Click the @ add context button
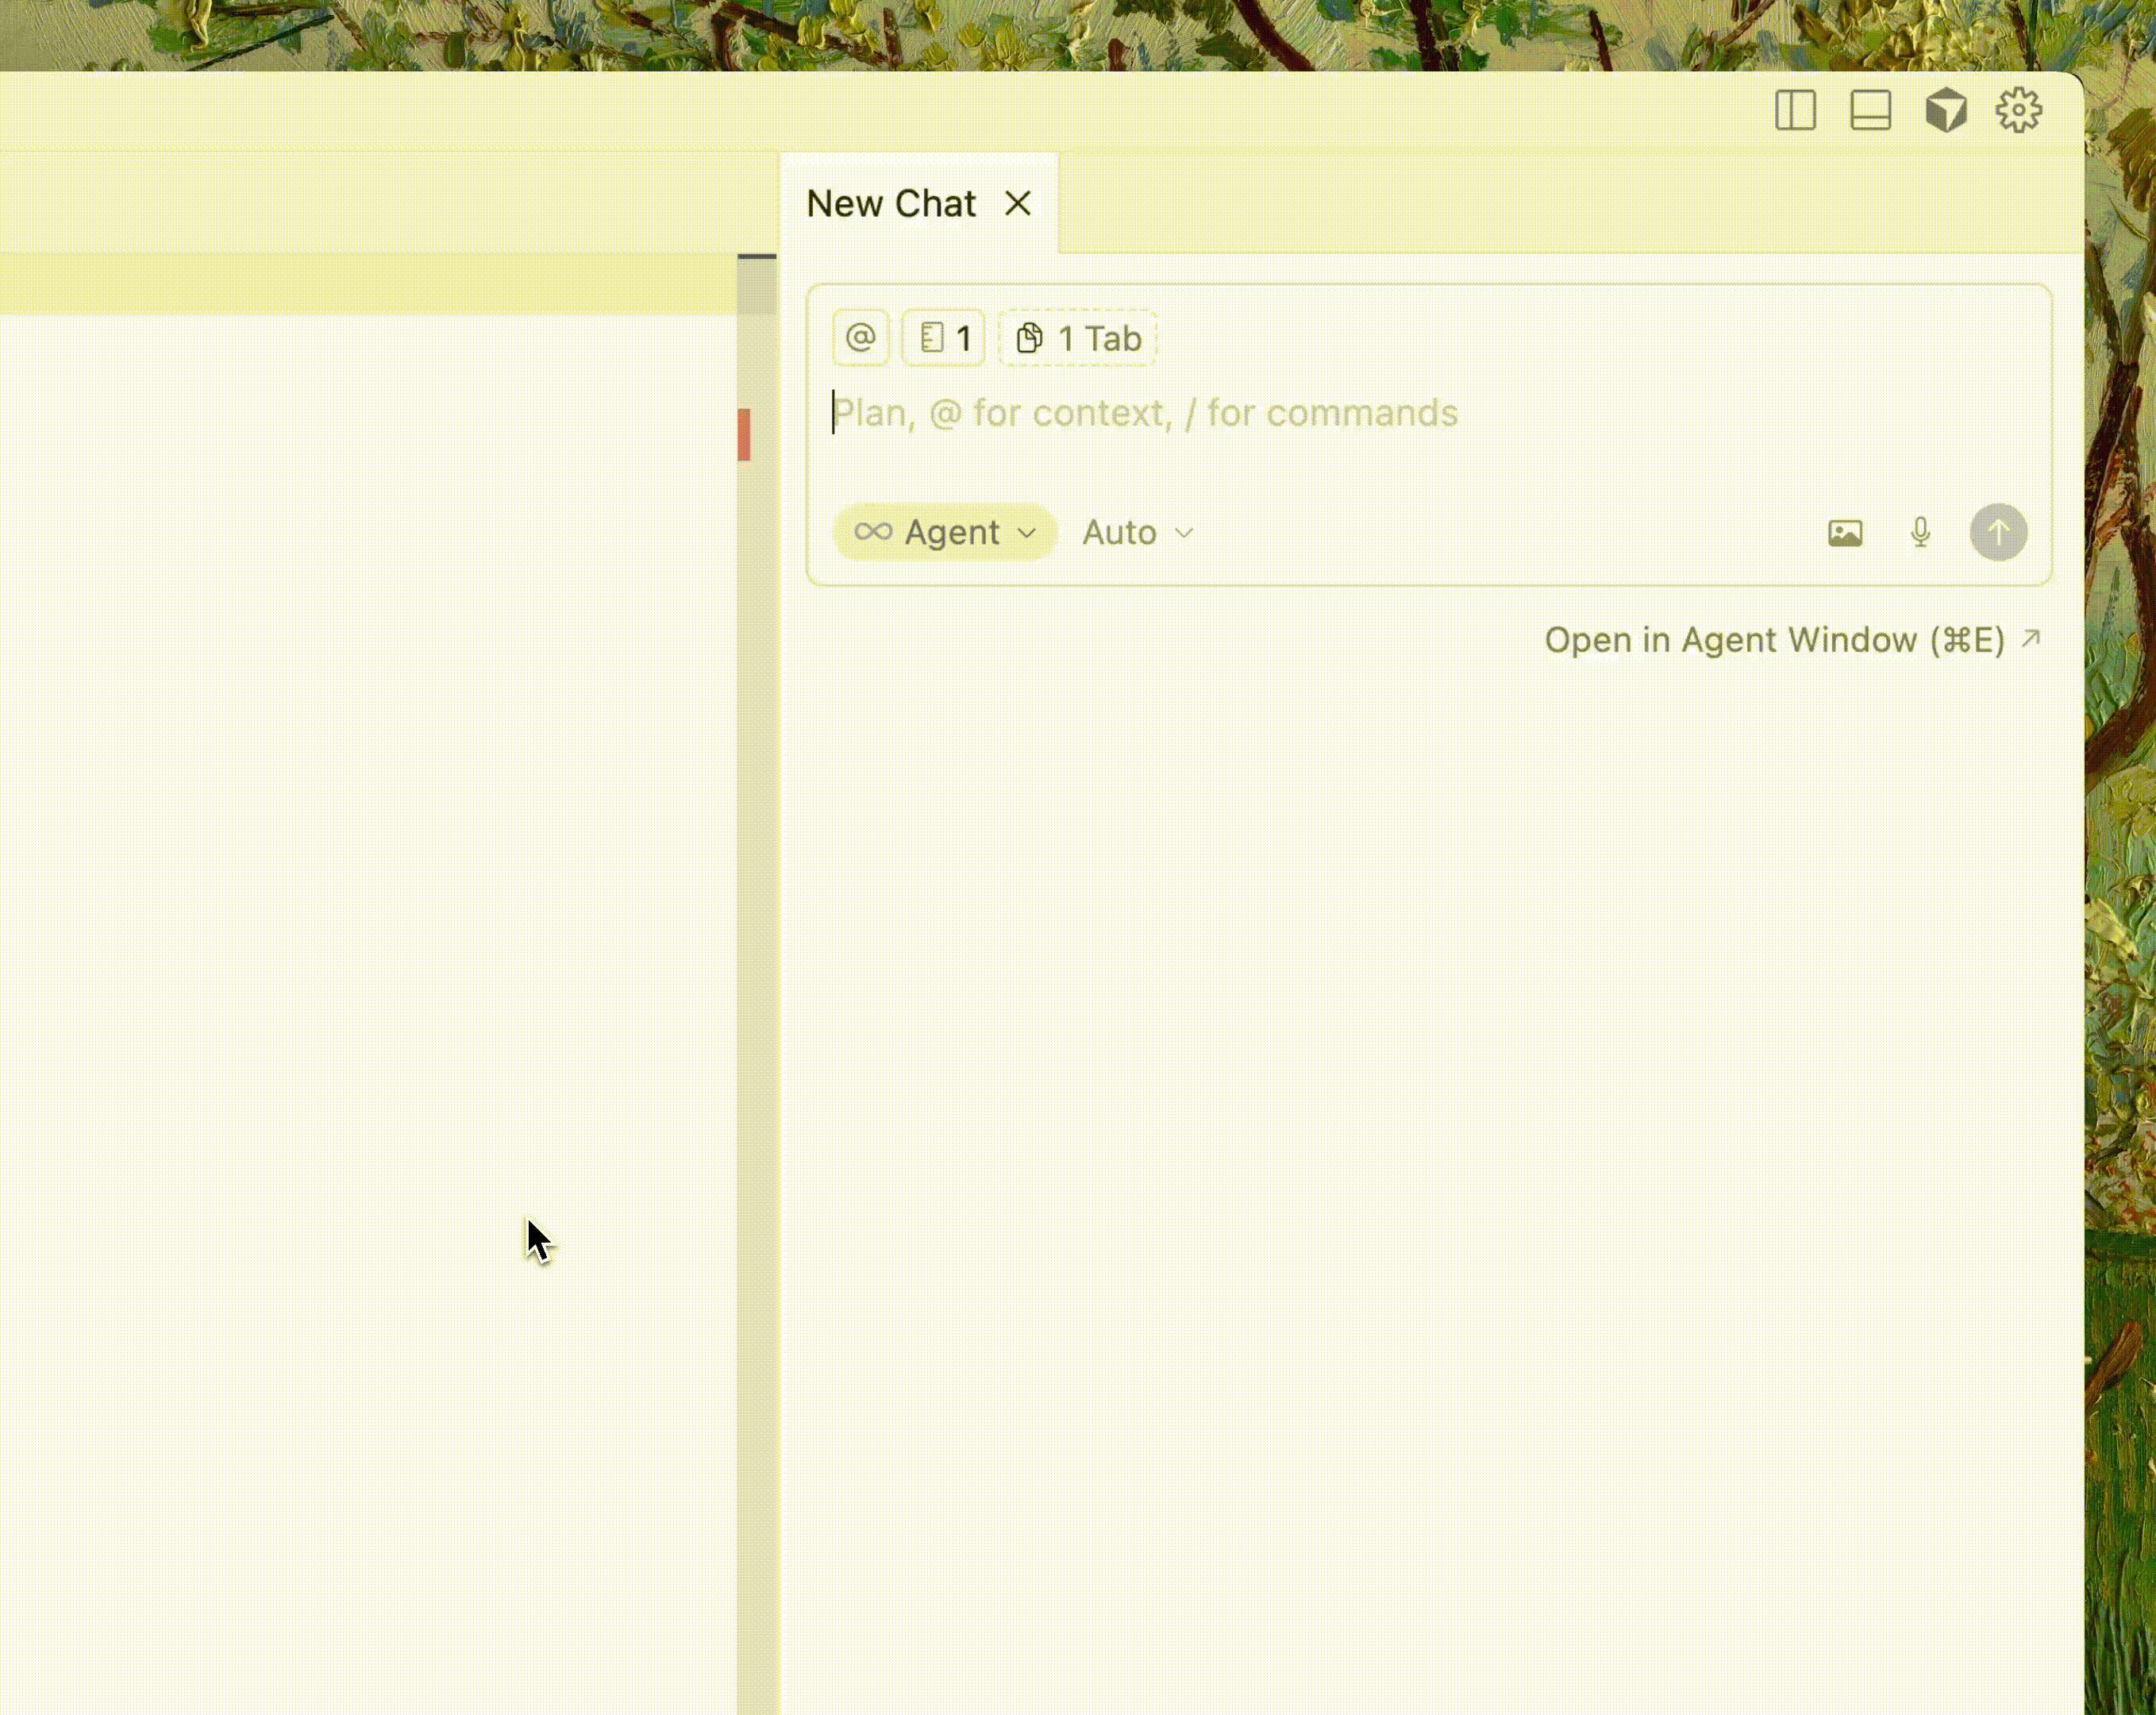Screen dimensions: 2156x1715 (860, 338)
